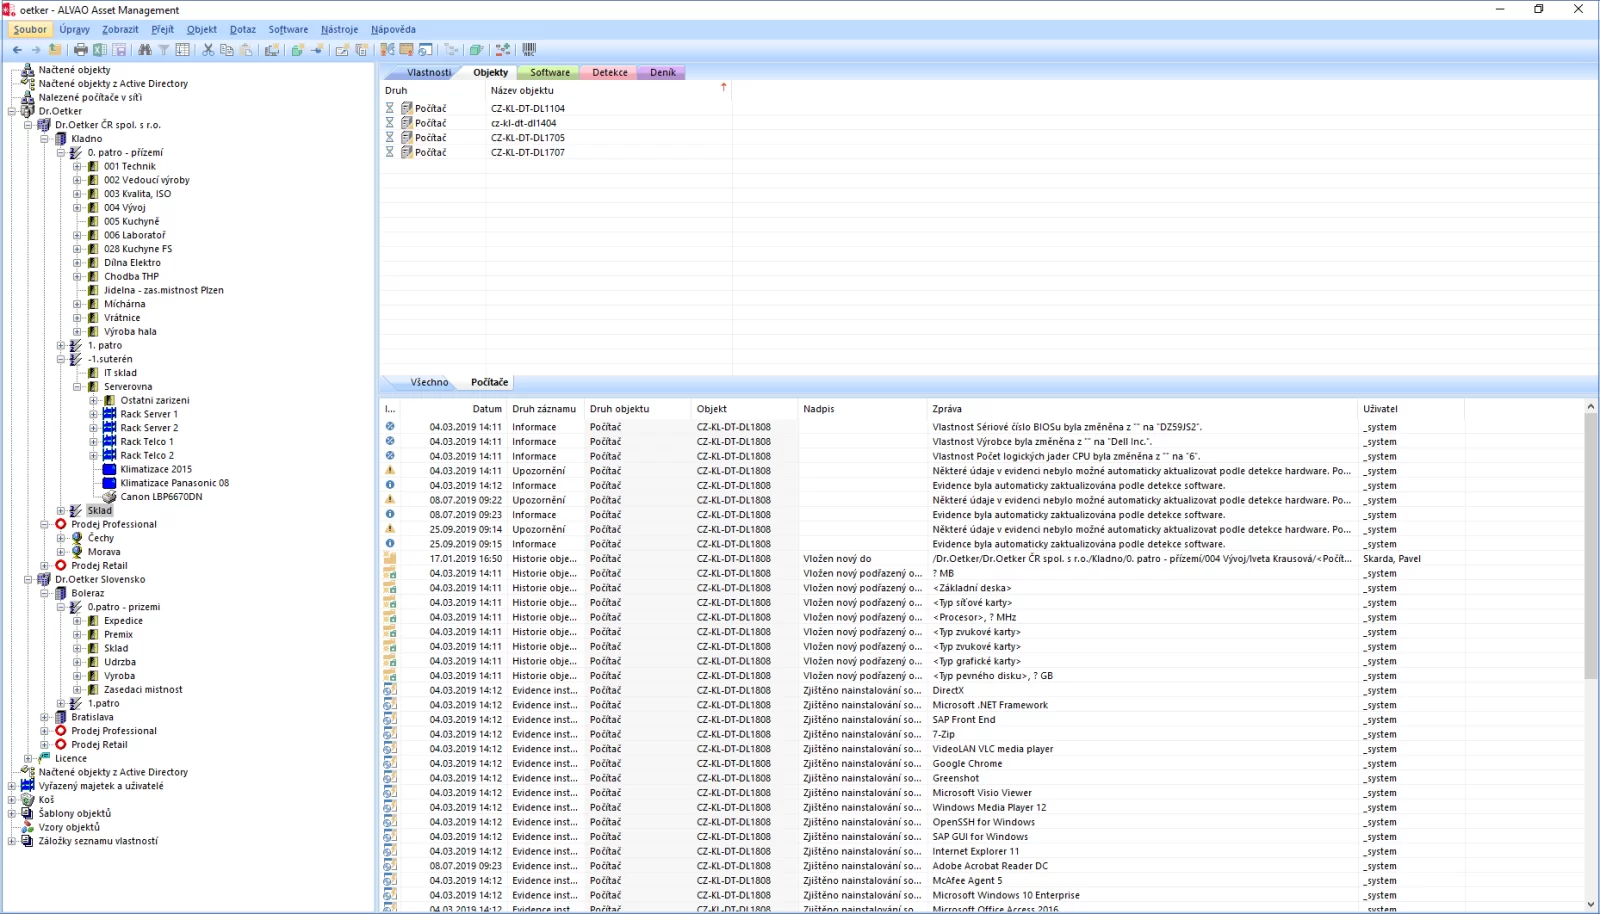Collapse the Kladno tree node
This screenshot has height=914, width=1600.
pos(44,139)
